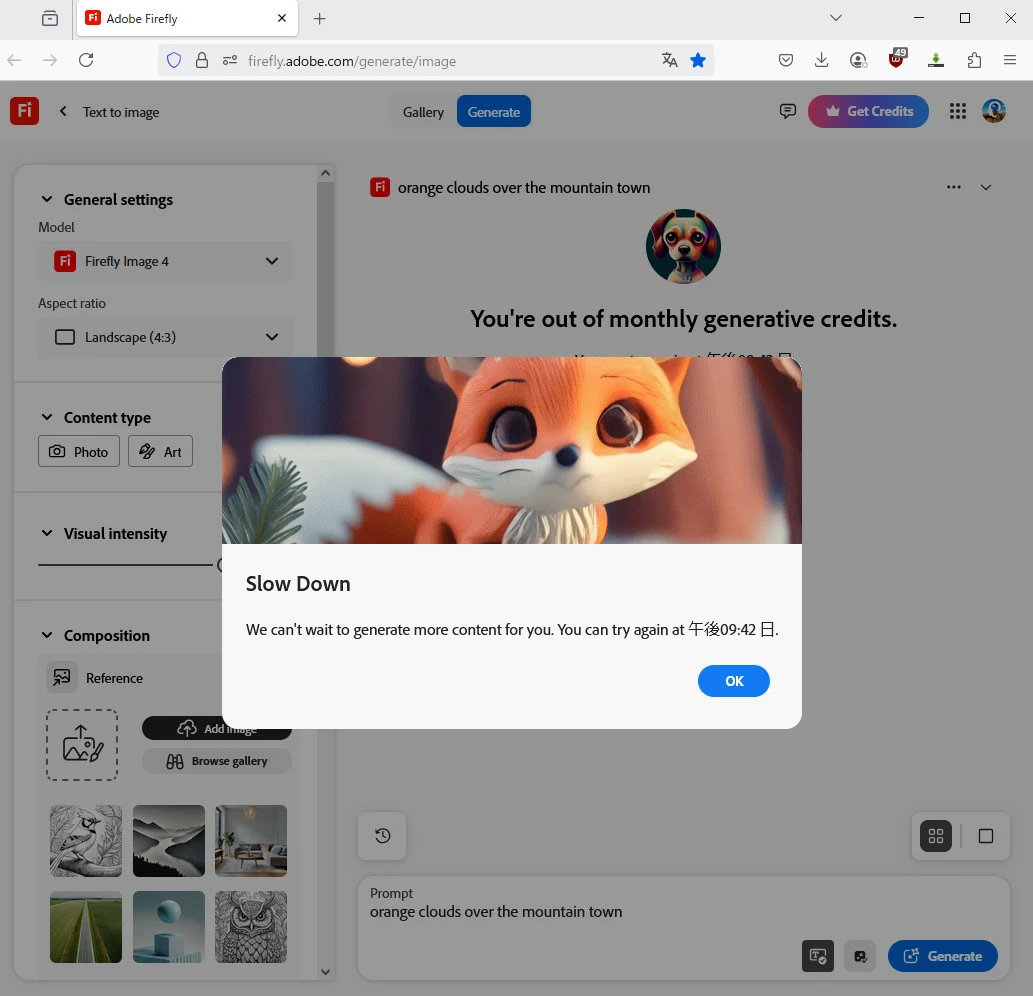Image resolution: width=1033 pixels, height=996 pixels.
Task: Click the Get Credits button
Action: [868, 111]
